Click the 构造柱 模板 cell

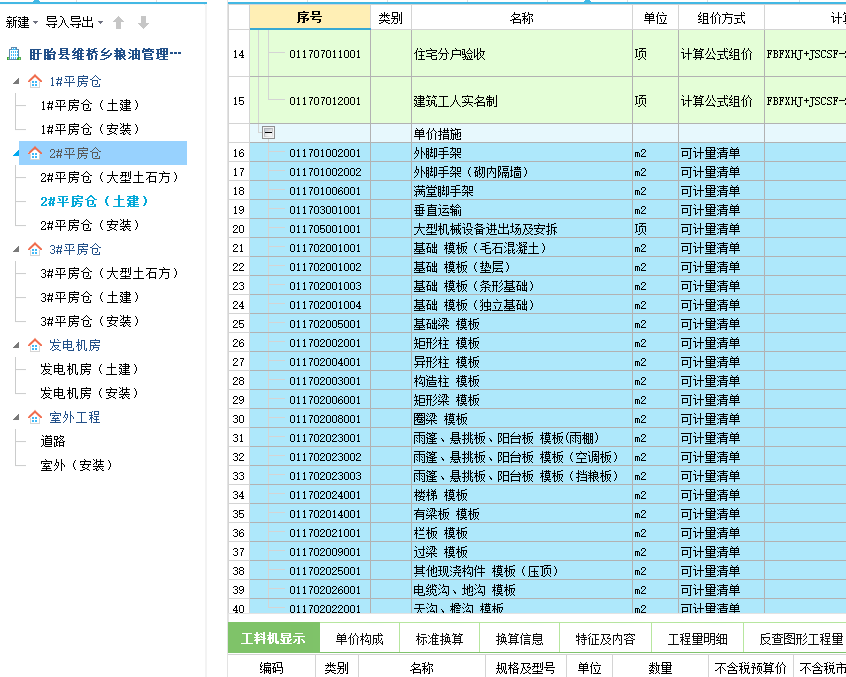[x=522, y=381]
